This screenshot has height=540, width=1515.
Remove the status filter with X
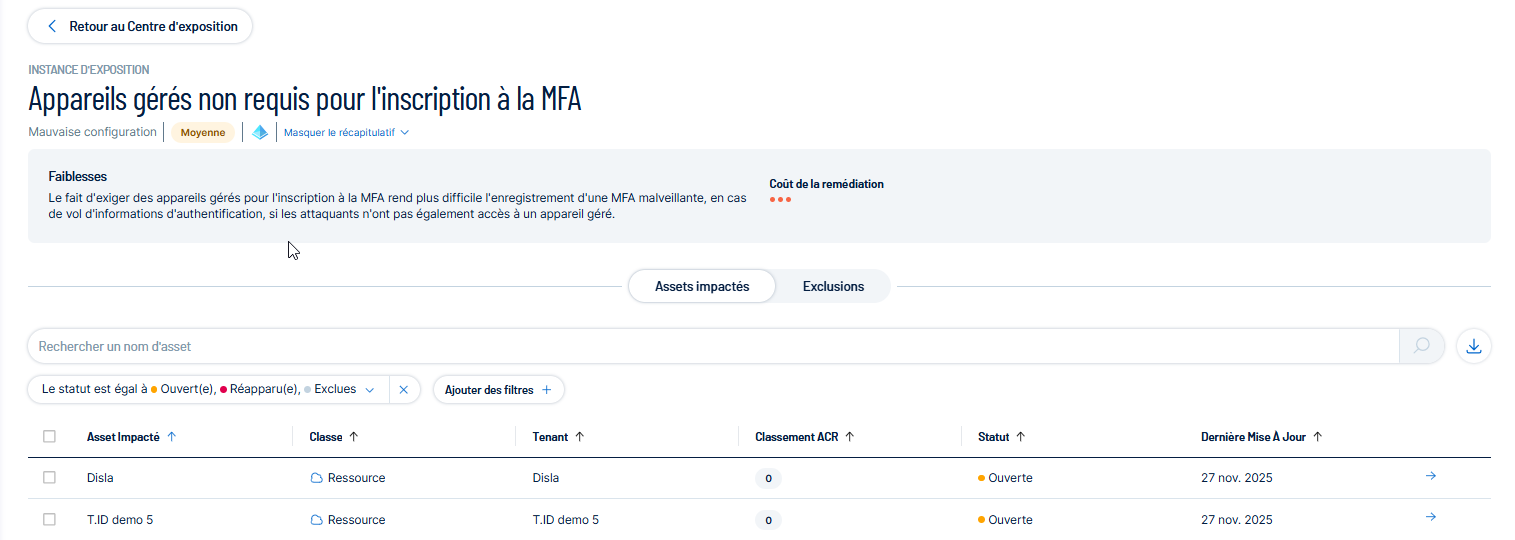[404, 390]
